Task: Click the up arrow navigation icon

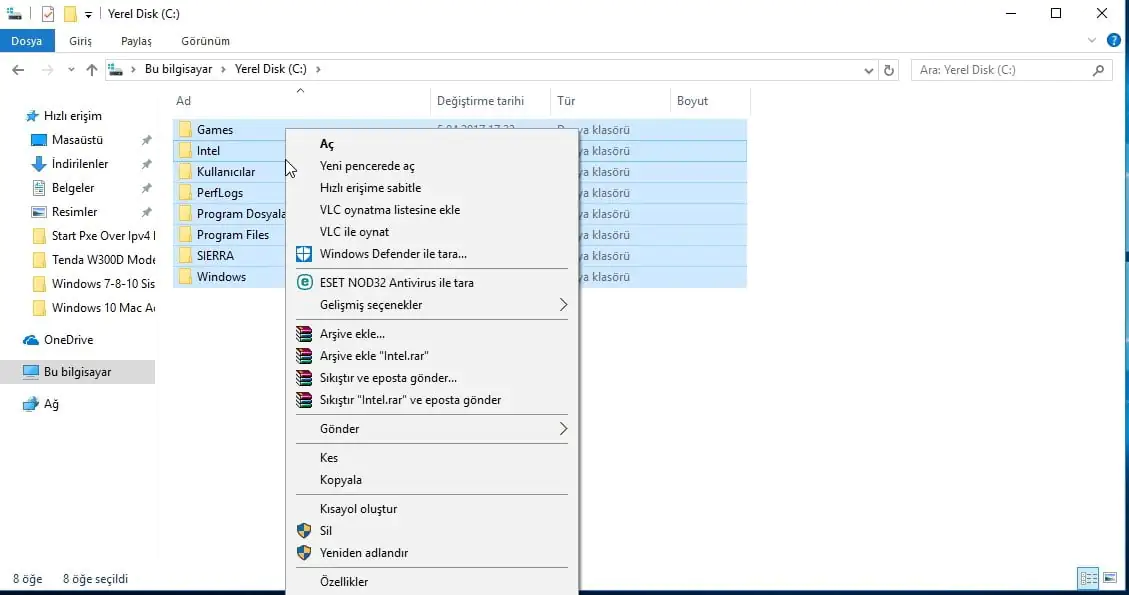Action: tap(92, 70)
